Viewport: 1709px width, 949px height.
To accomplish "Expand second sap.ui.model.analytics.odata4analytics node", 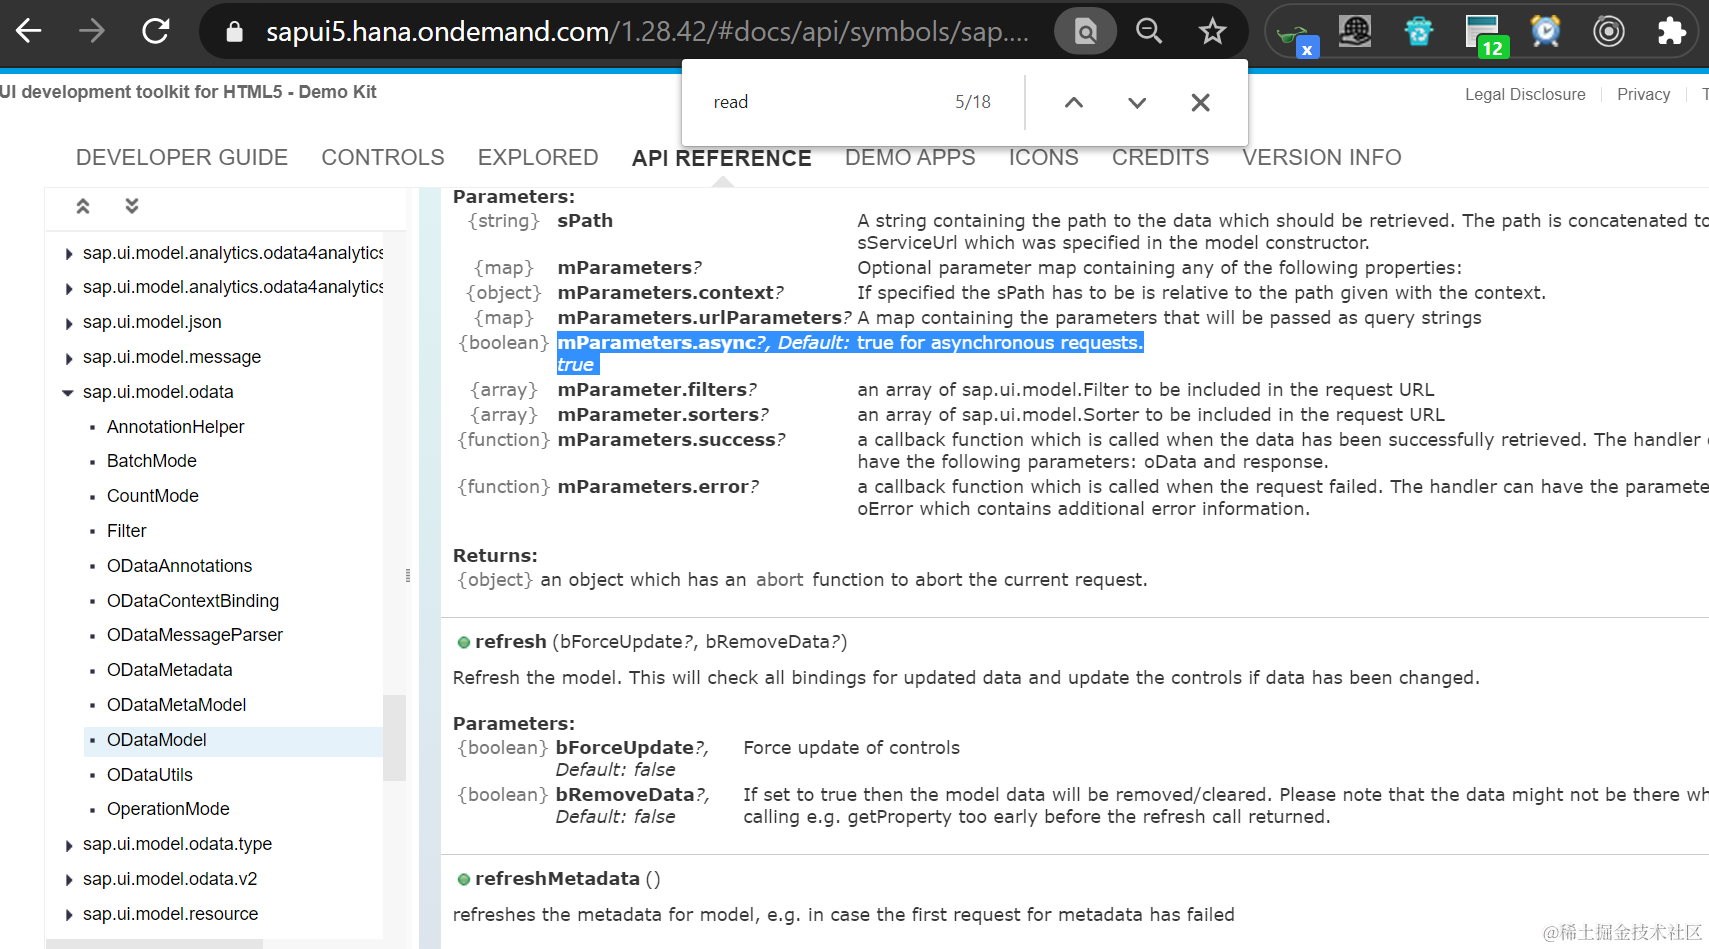I will 68,288.
